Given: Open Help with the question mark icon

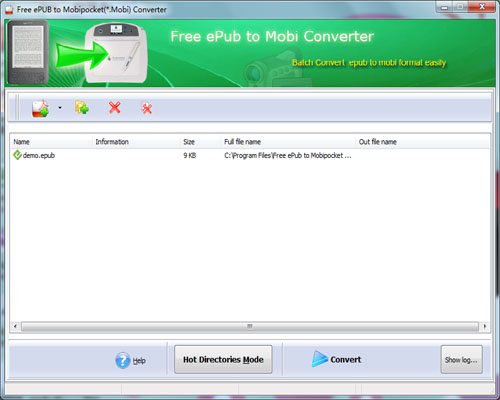Looking at the screenshot, I should click(x=123, y=360).
